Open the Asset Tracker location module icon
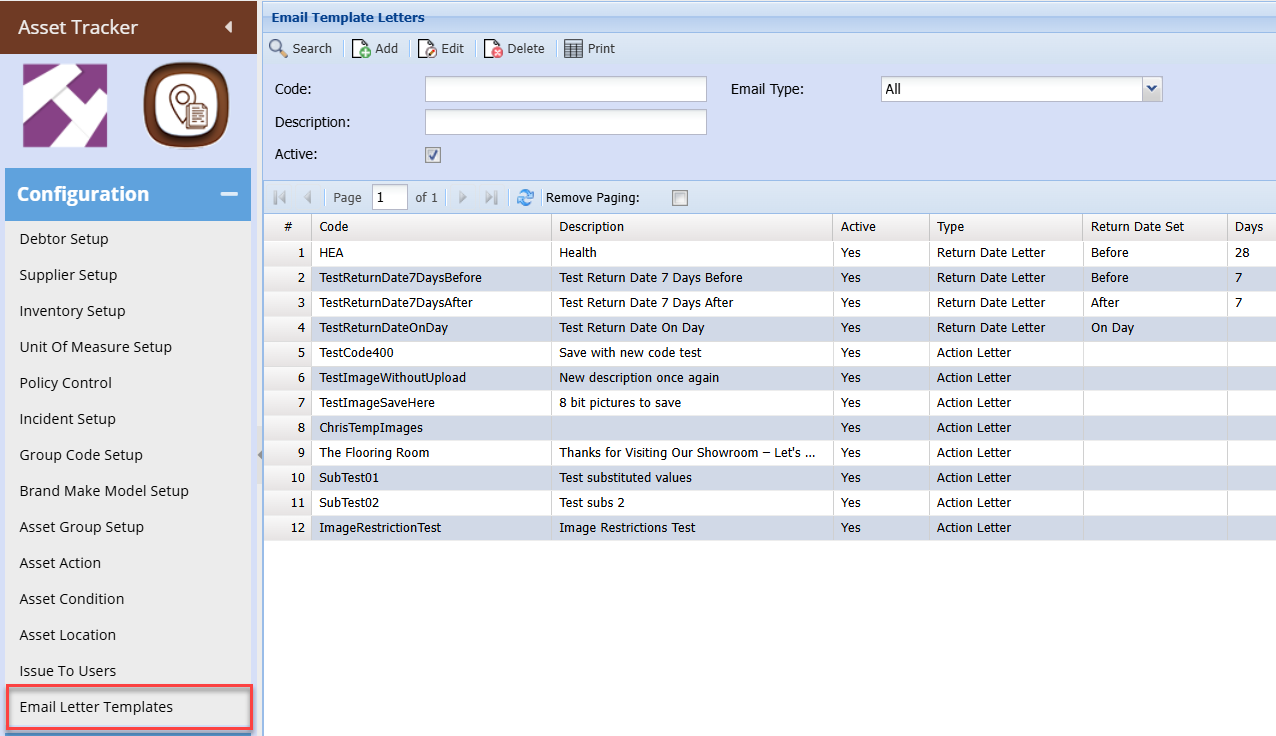This screenshot has height=736, width=1276. click(186, 106)
